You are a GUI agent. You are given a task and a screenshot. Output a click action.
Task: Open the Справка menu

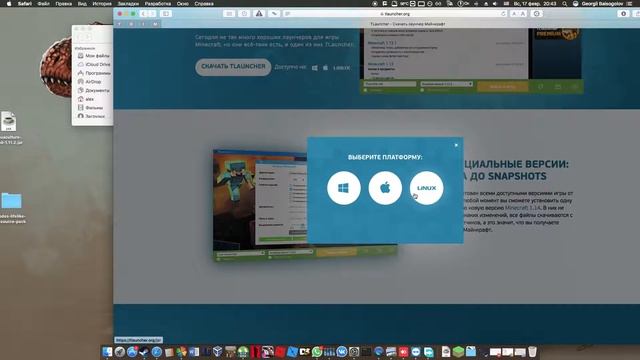pos(204,4)
